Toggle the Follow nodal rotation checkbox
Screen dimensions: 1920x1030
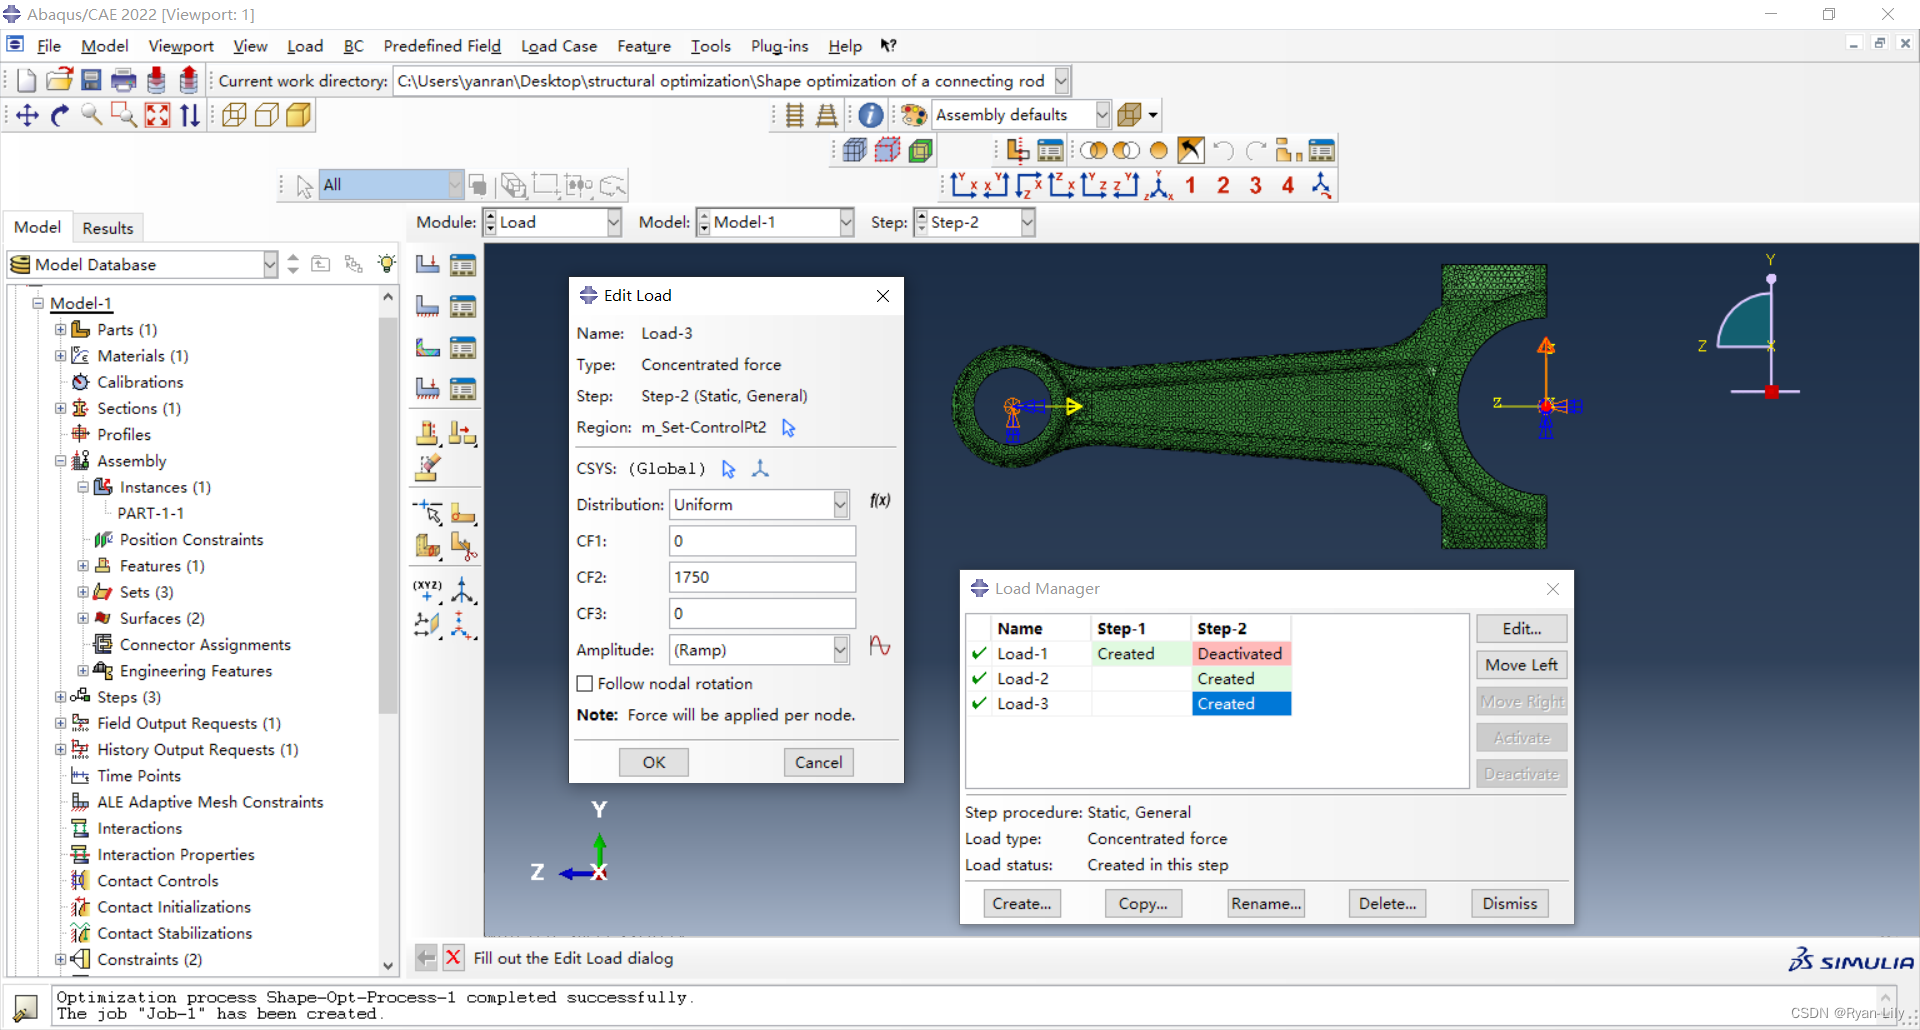tap(585, 684)
